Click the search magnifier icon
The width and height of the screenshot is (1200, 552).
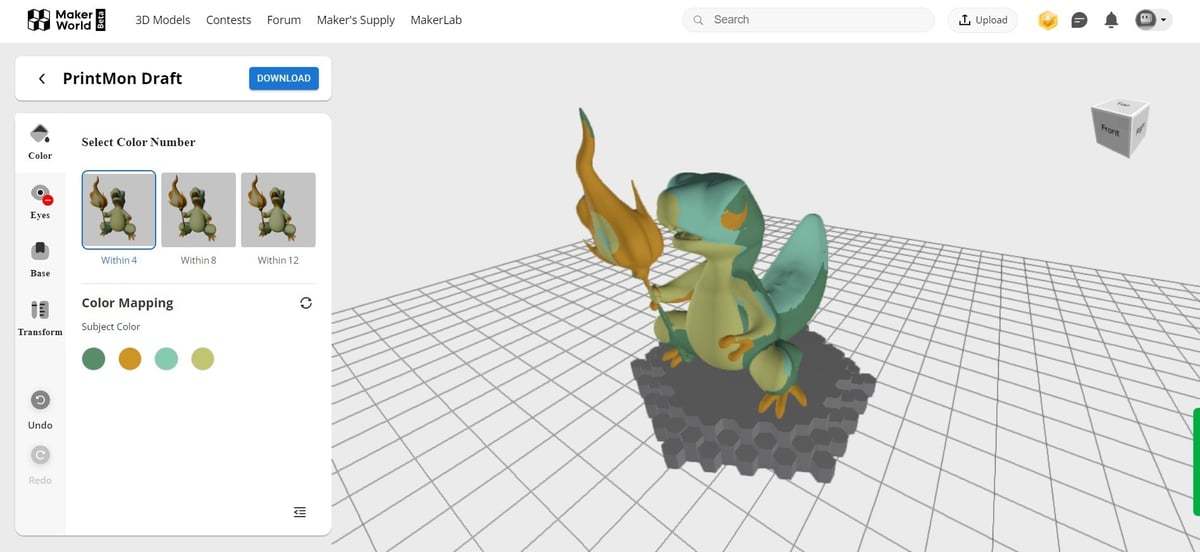pos(698,20)
